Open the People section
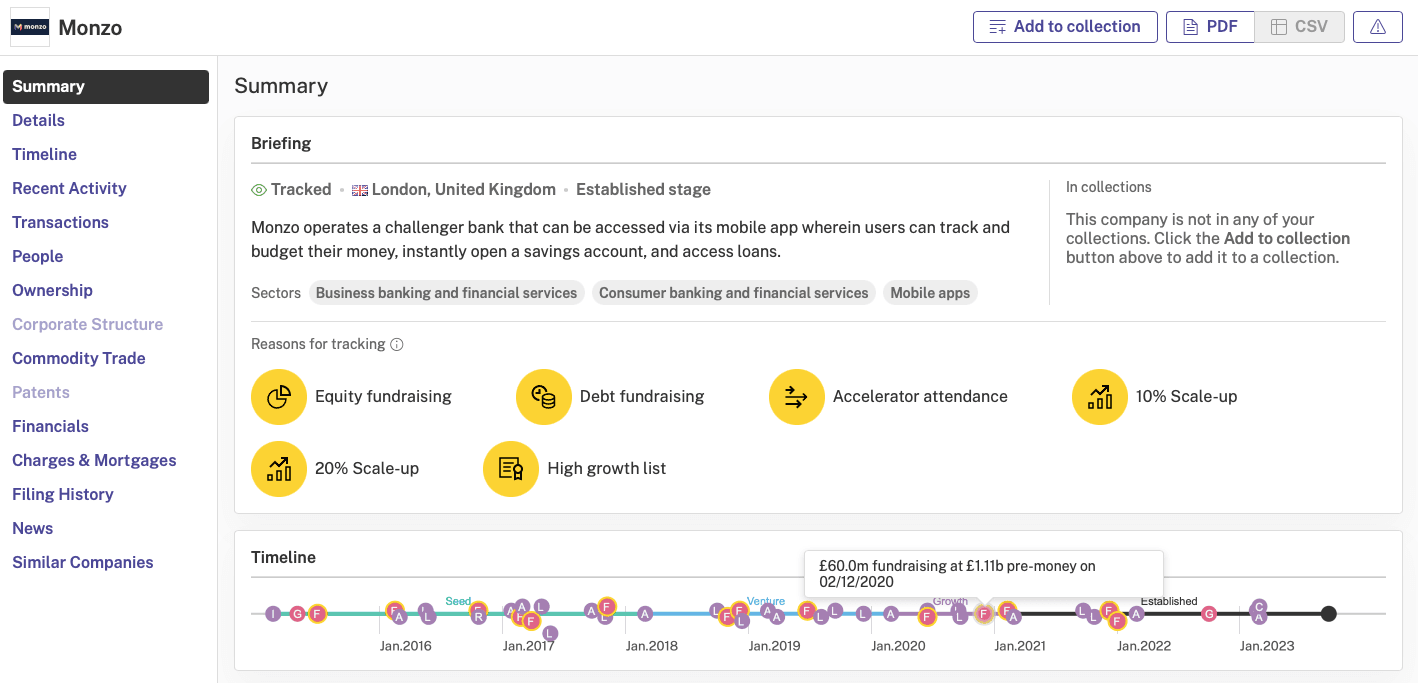1418x683 pixels. pos(37,256)
